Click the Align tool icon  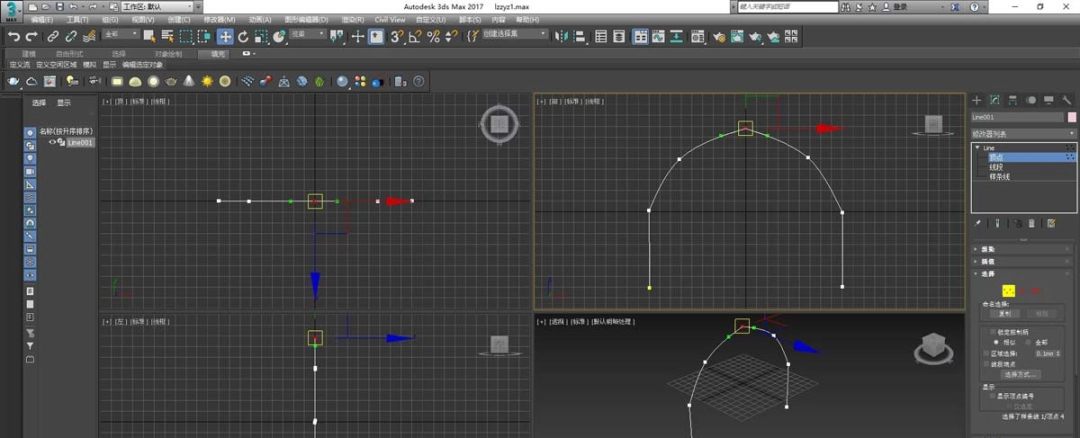coord(579,36)
